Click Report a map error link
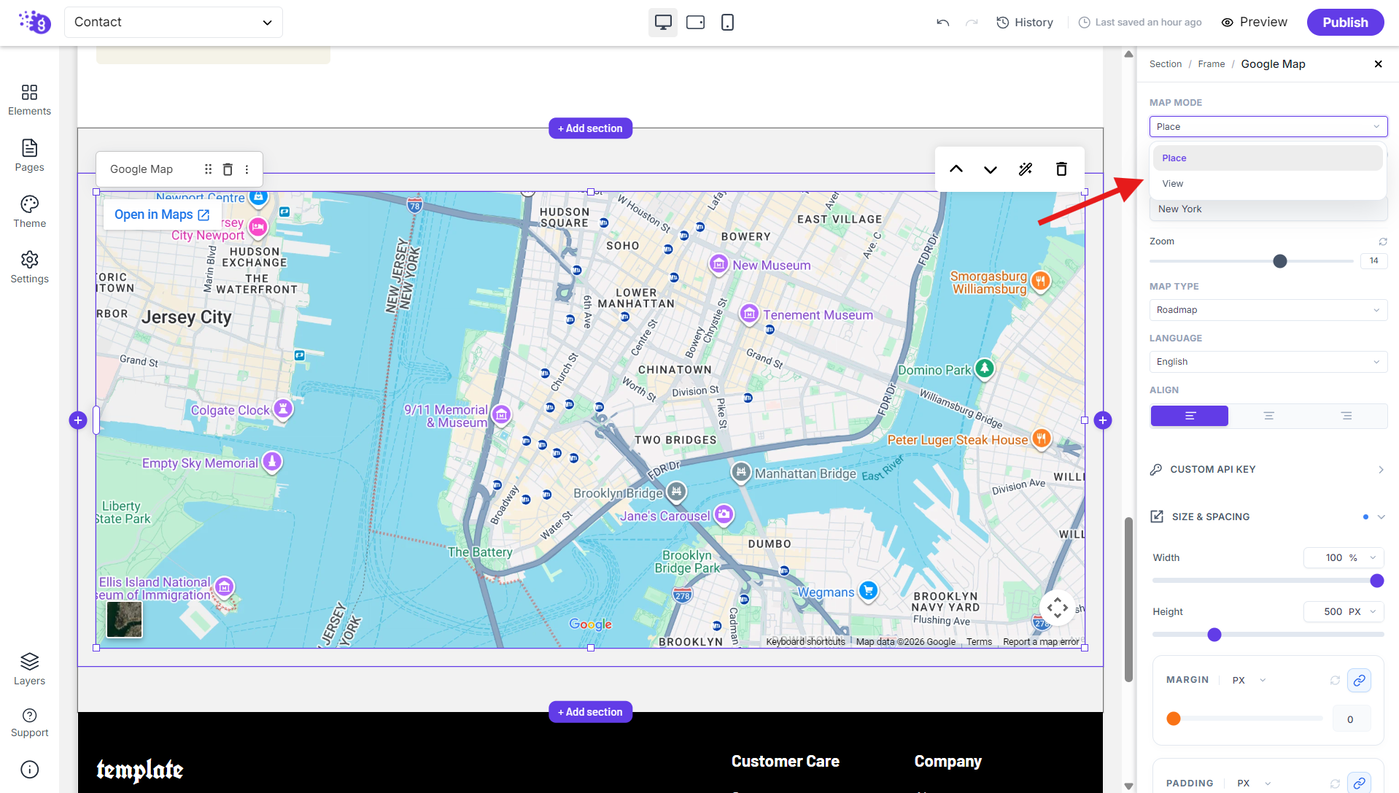The width and height of the screenshot is (1399, 793). pos(1041,642)
